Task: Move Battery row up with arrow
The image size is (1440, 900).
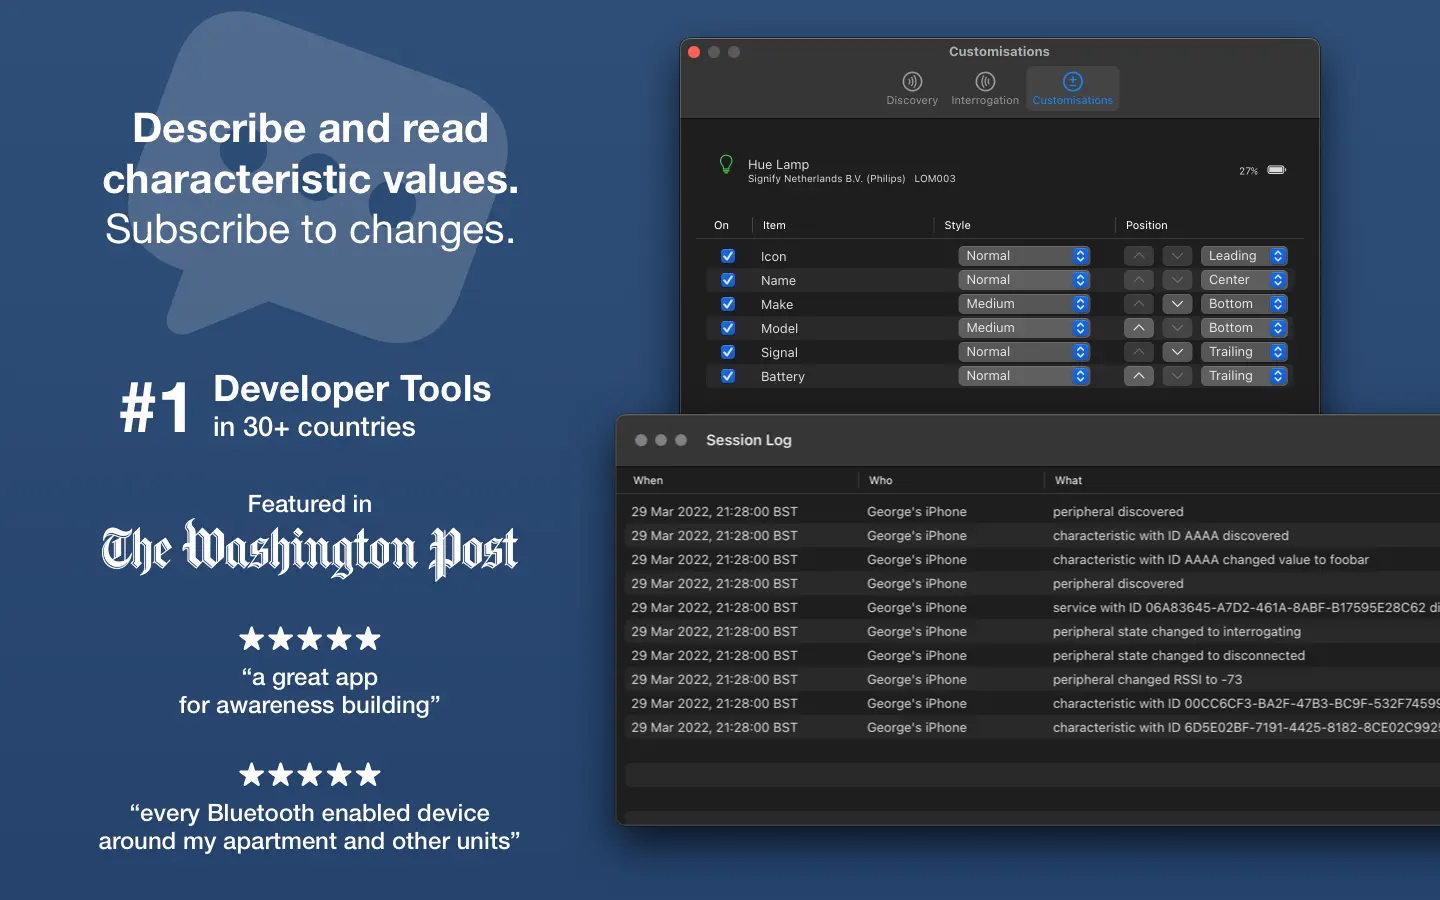Action: tap(1139, 376)
